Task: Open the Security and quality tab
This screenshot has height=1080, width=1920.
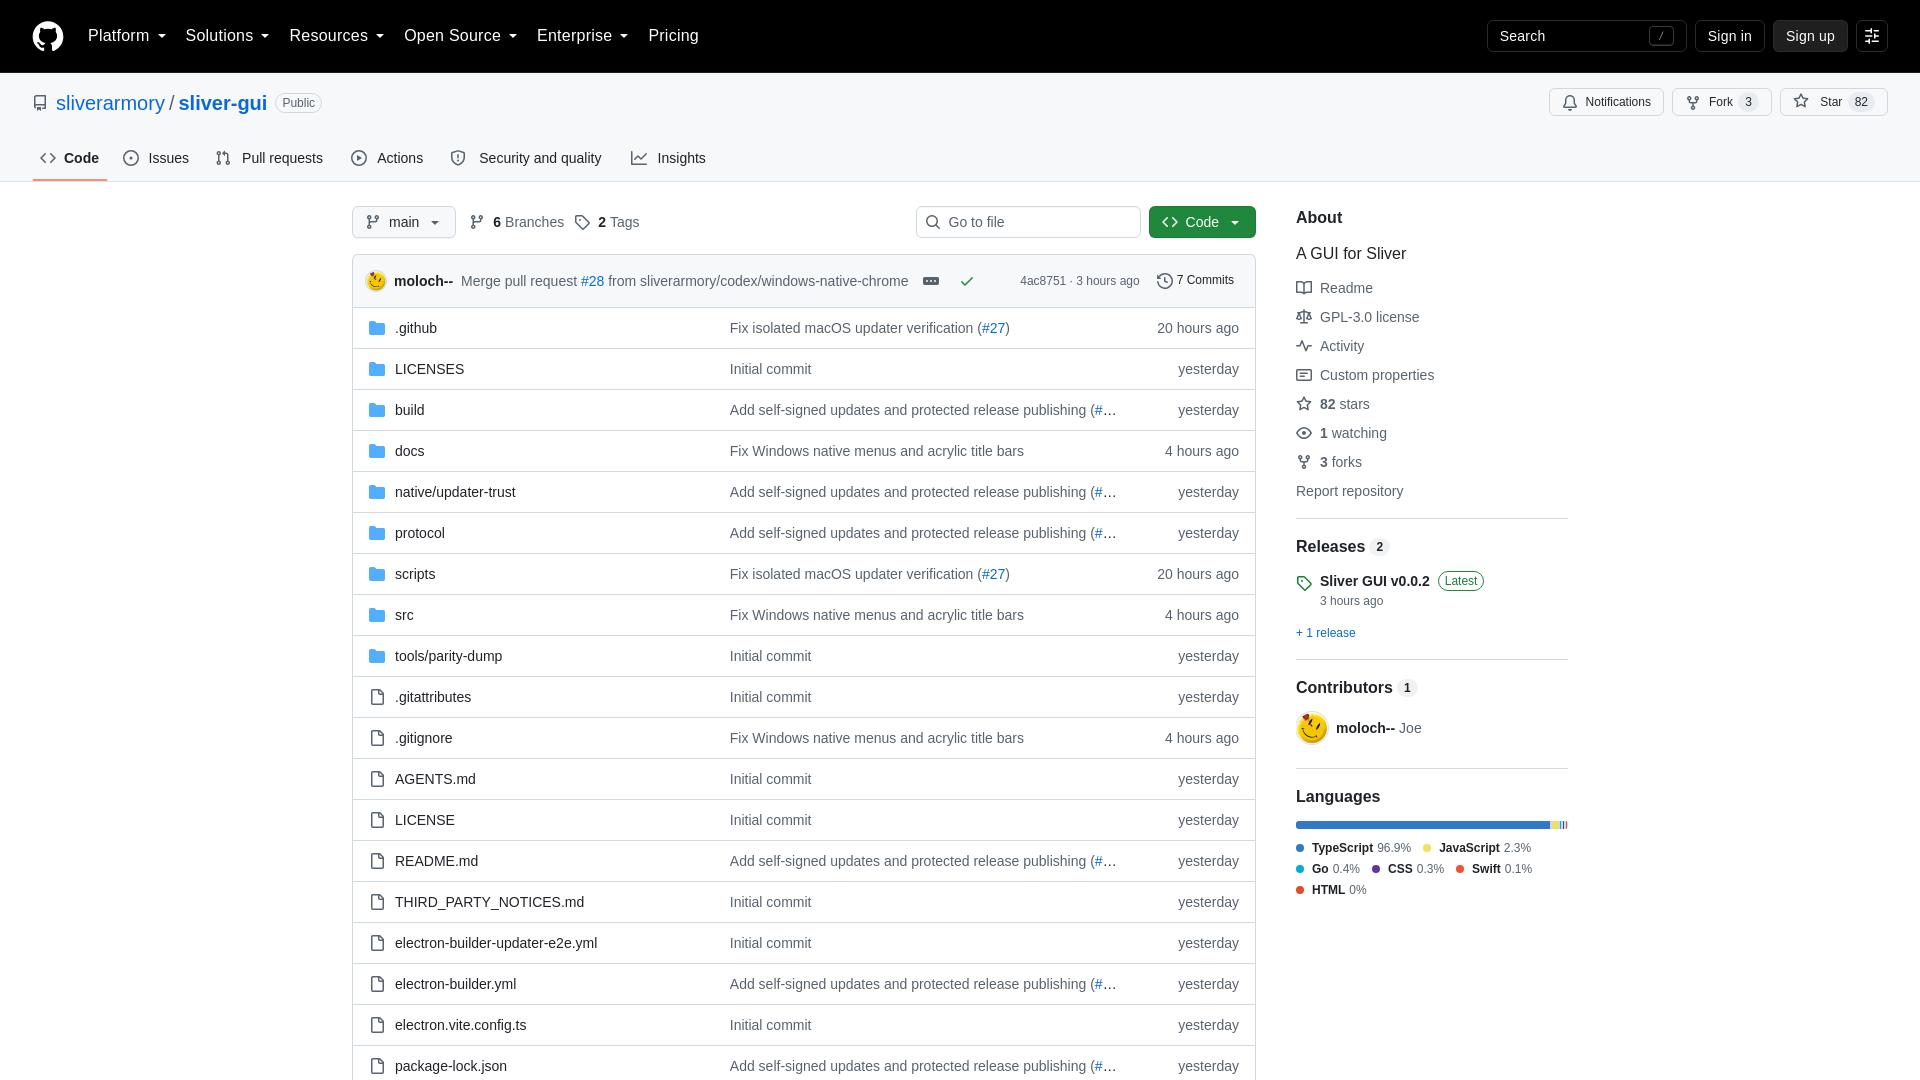Action: coord(526,158)
